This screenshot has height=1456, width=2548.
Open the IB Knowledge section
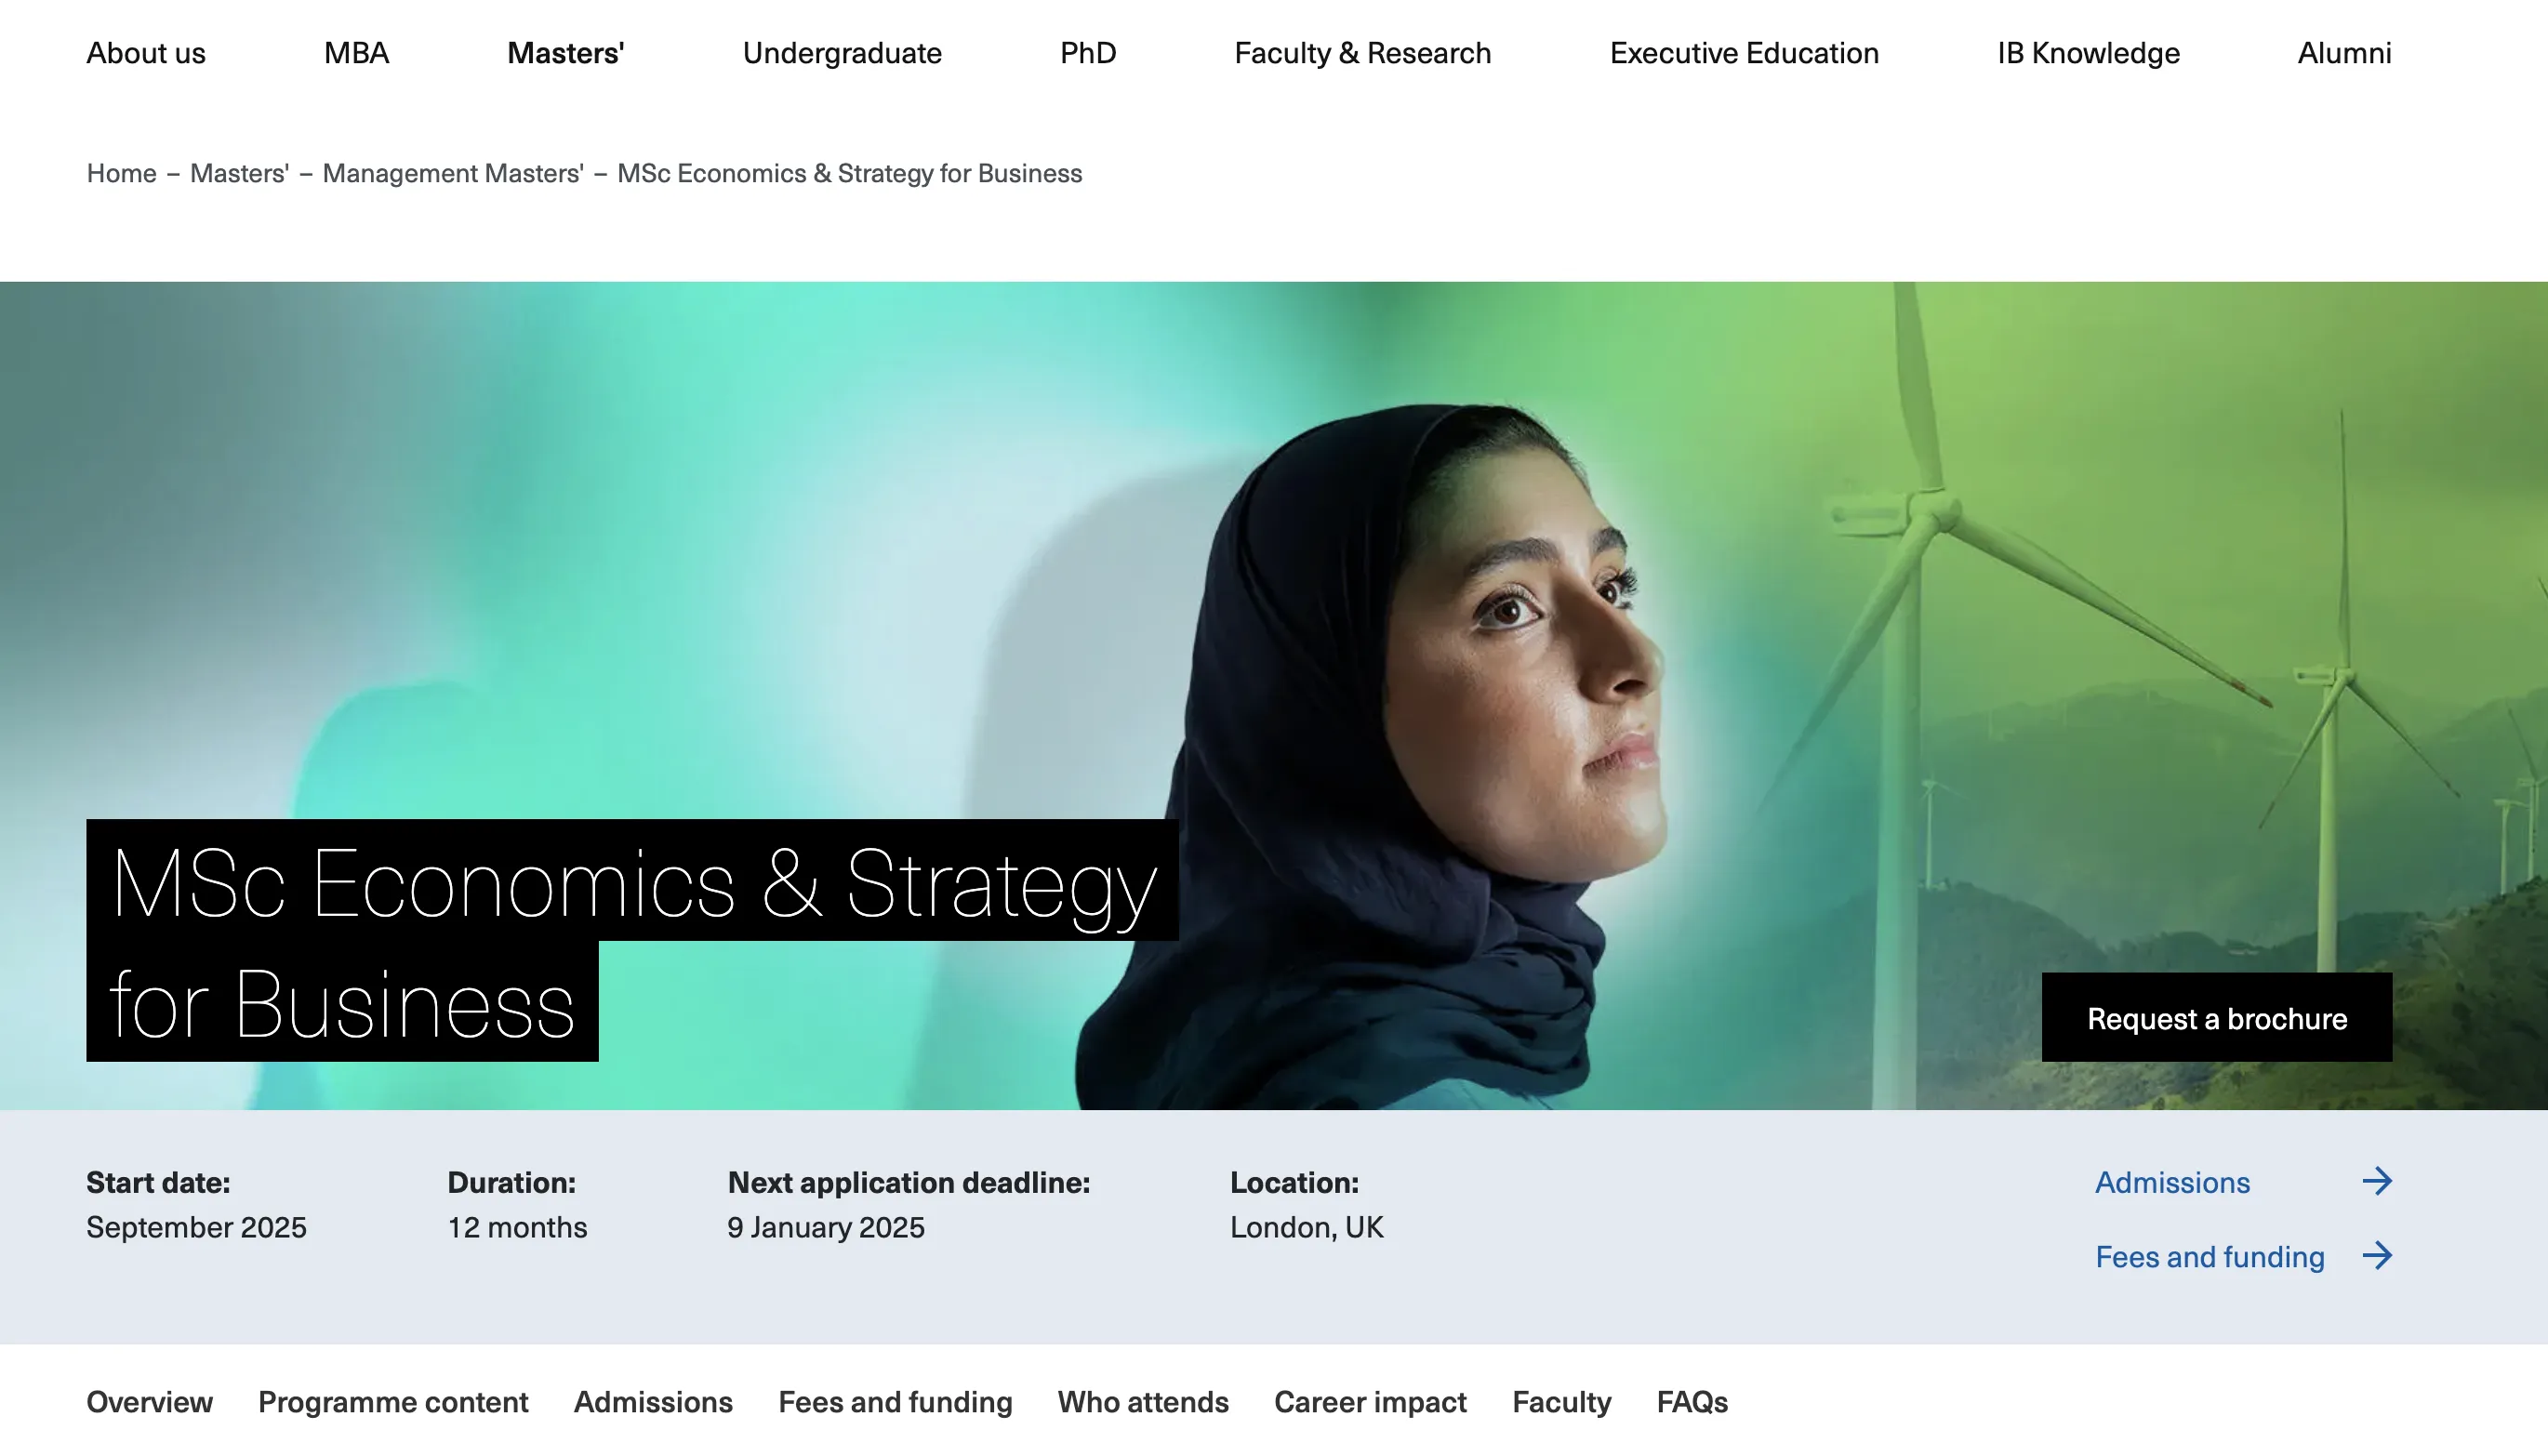[2088, 53]
